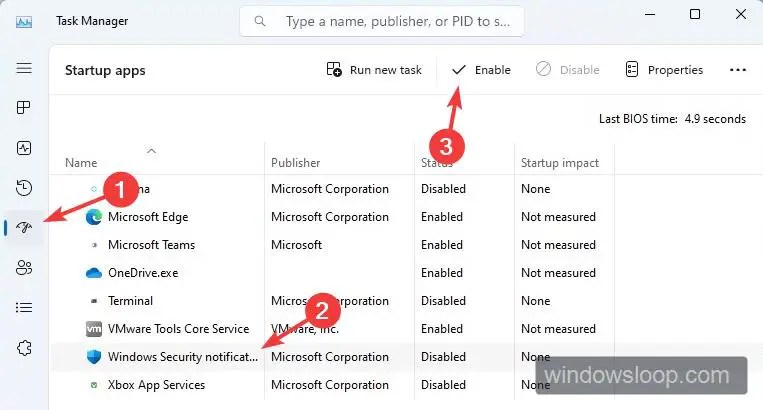Open the App history page icon

click(x=24, y=188)
